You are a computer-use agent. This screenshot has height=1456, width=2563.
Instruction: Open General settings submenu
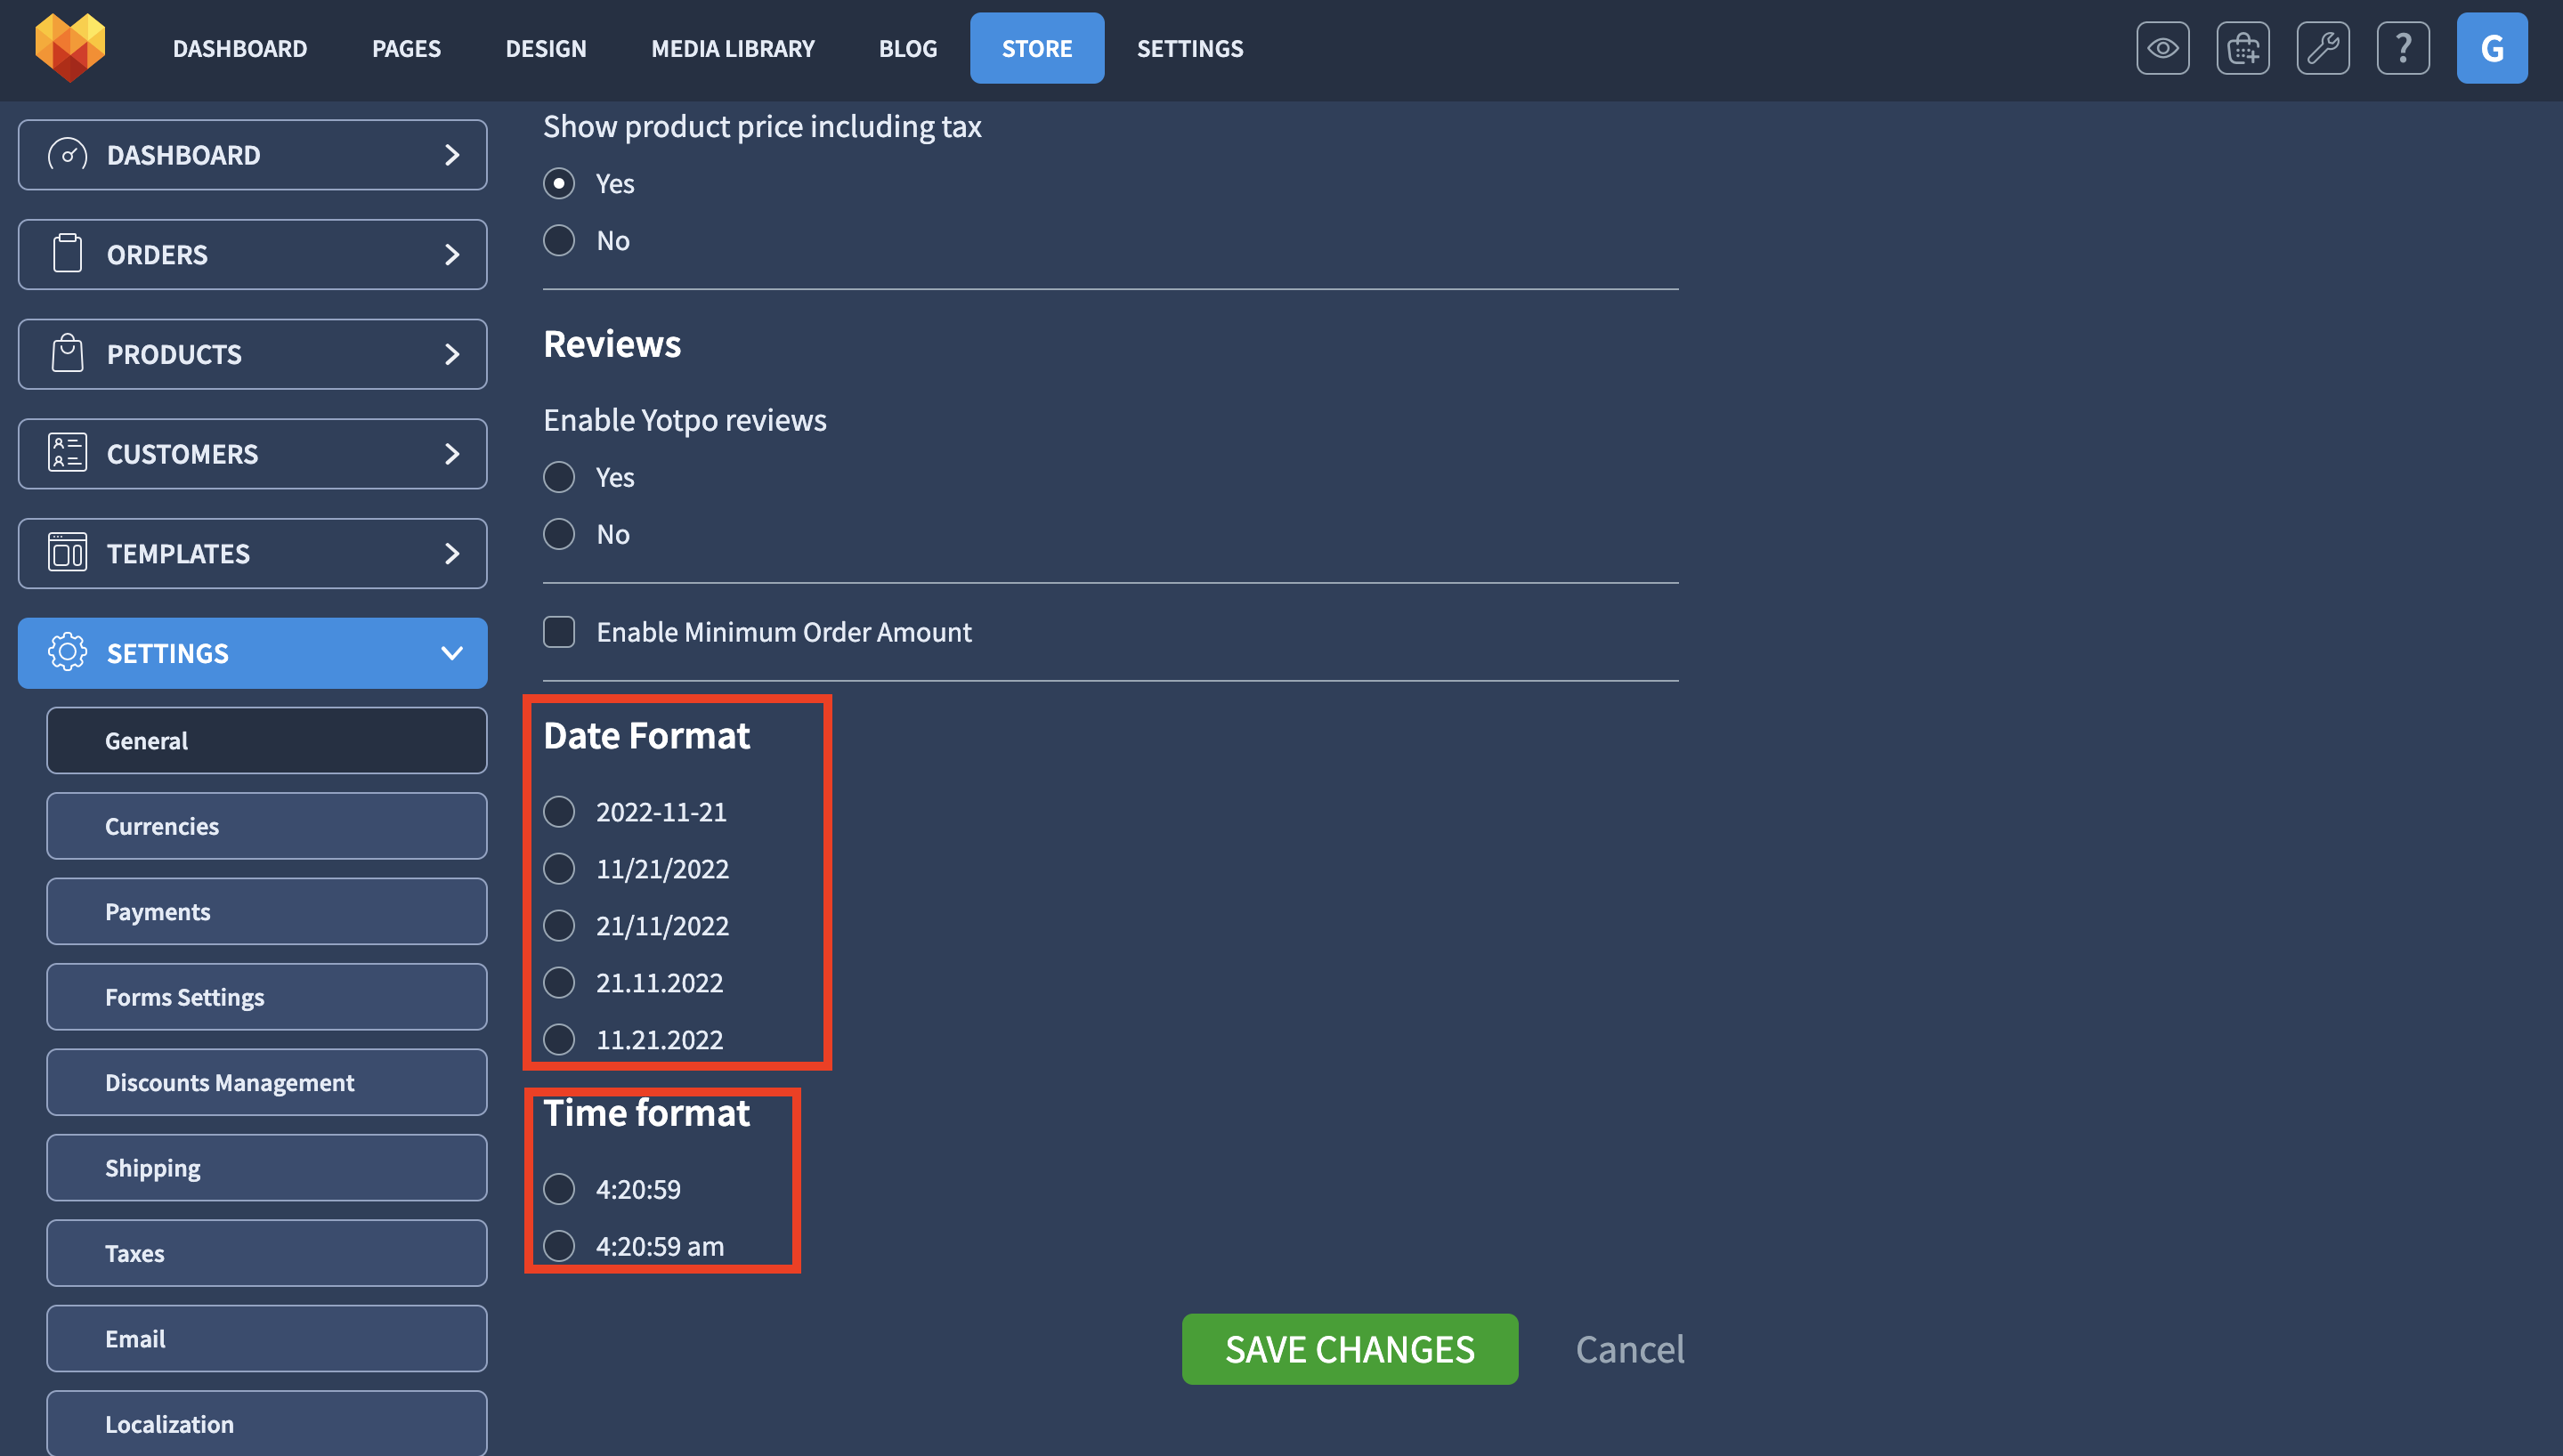pos(267,741)
